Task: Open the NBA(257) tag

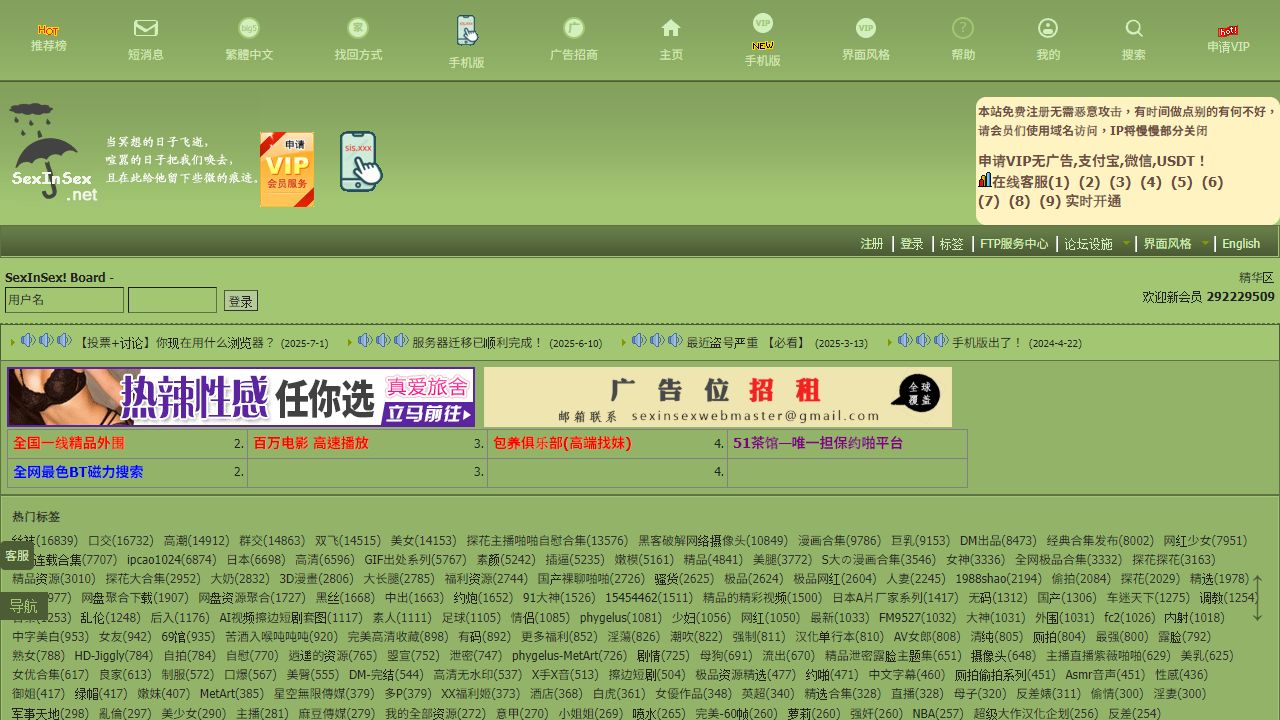Action: click(938, 714)
